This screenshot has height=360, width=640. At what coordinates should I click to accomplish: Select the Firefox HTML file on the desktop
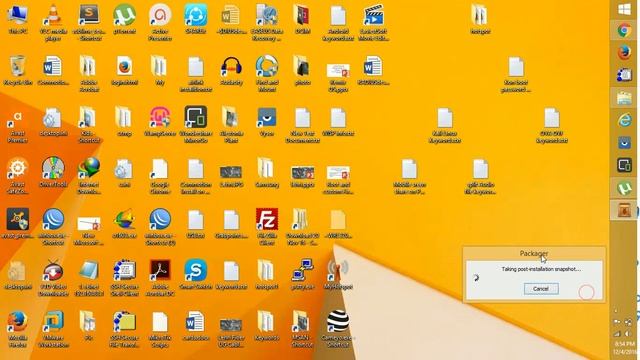click(x=124, y=70)
